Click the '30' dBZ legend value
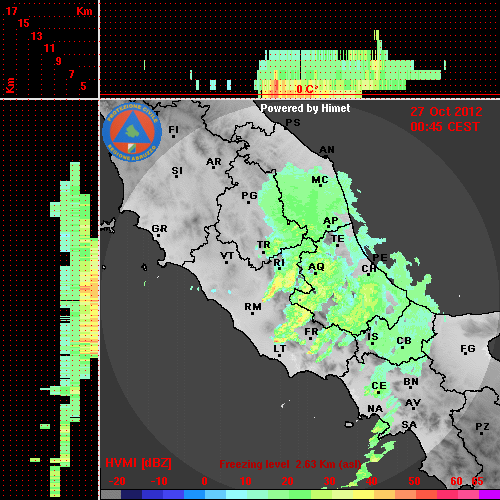The height and width of the screenshot is (500, 500). pyautogui.click(x=329, y=481)
